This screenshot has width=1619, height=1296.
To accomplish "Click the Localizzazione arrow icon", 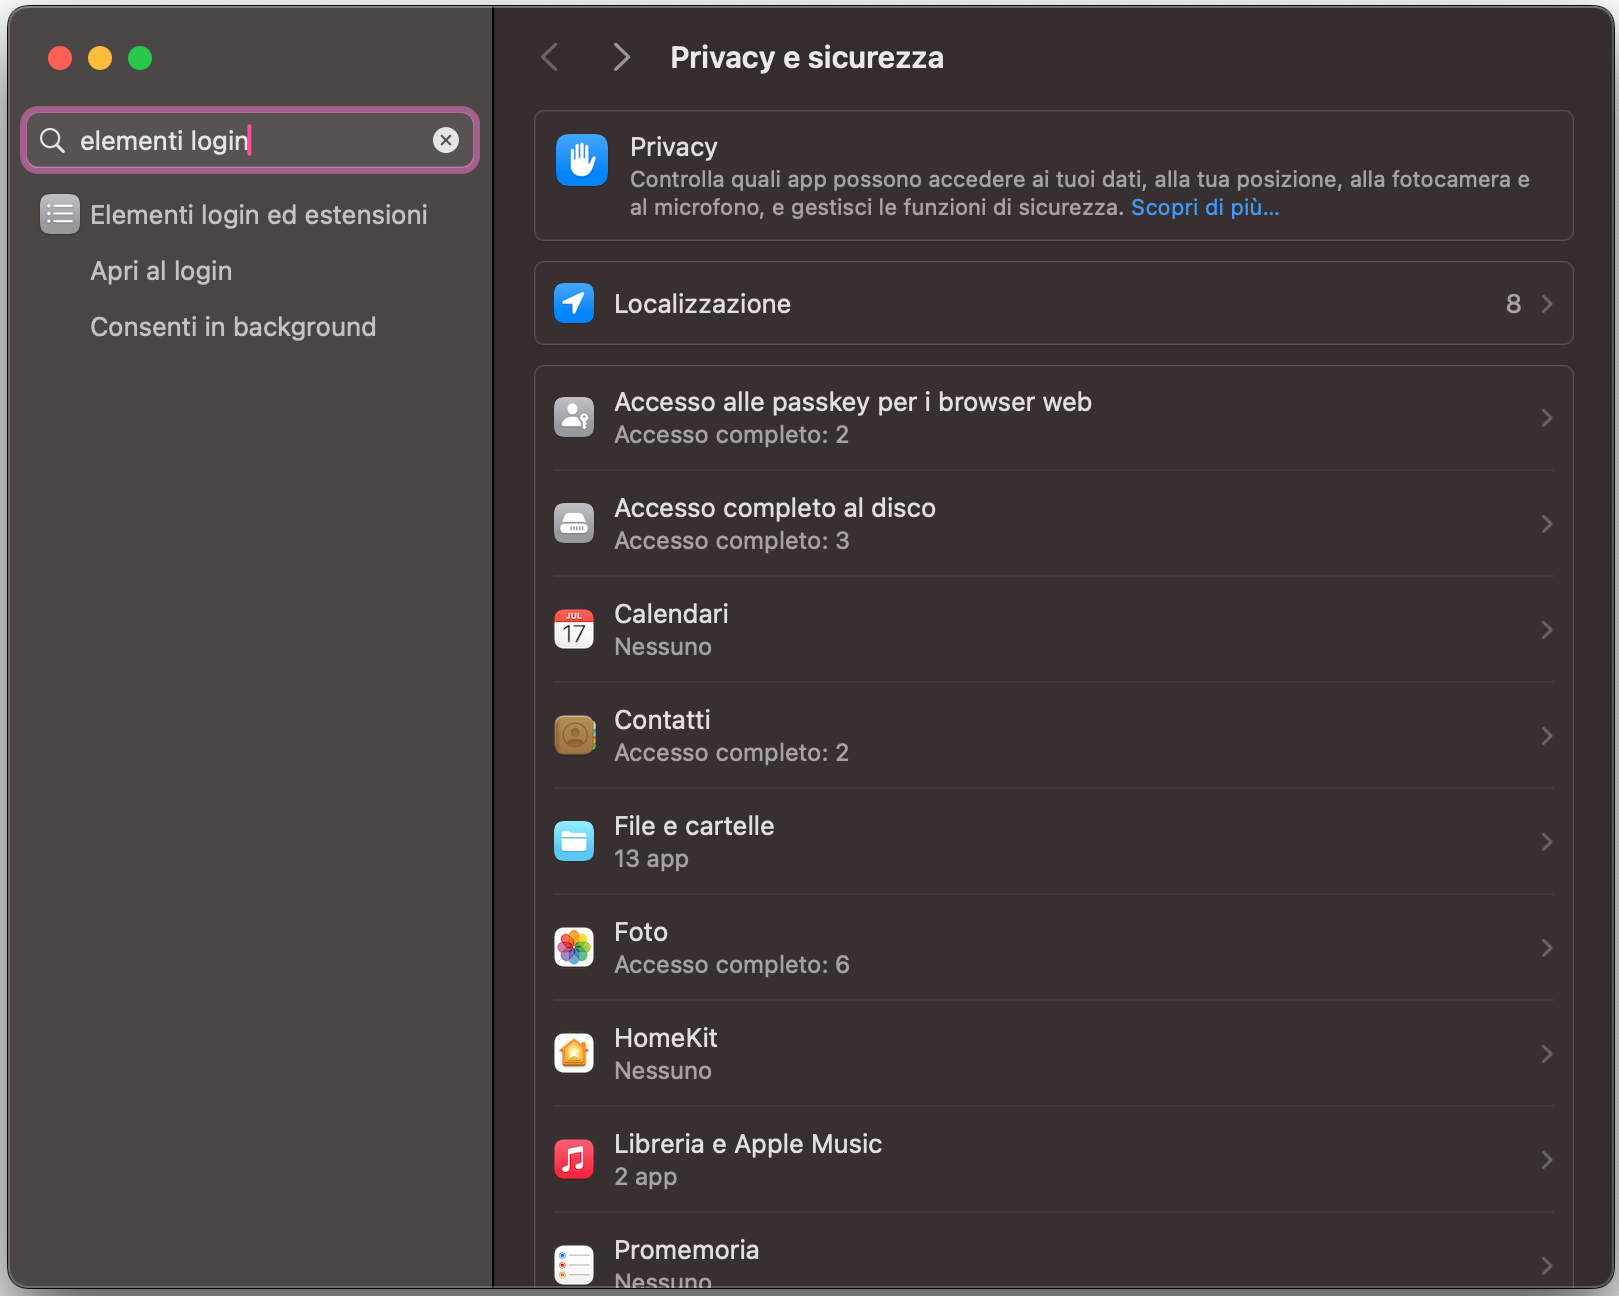I will pyautogui.click(x=574, y=303).
